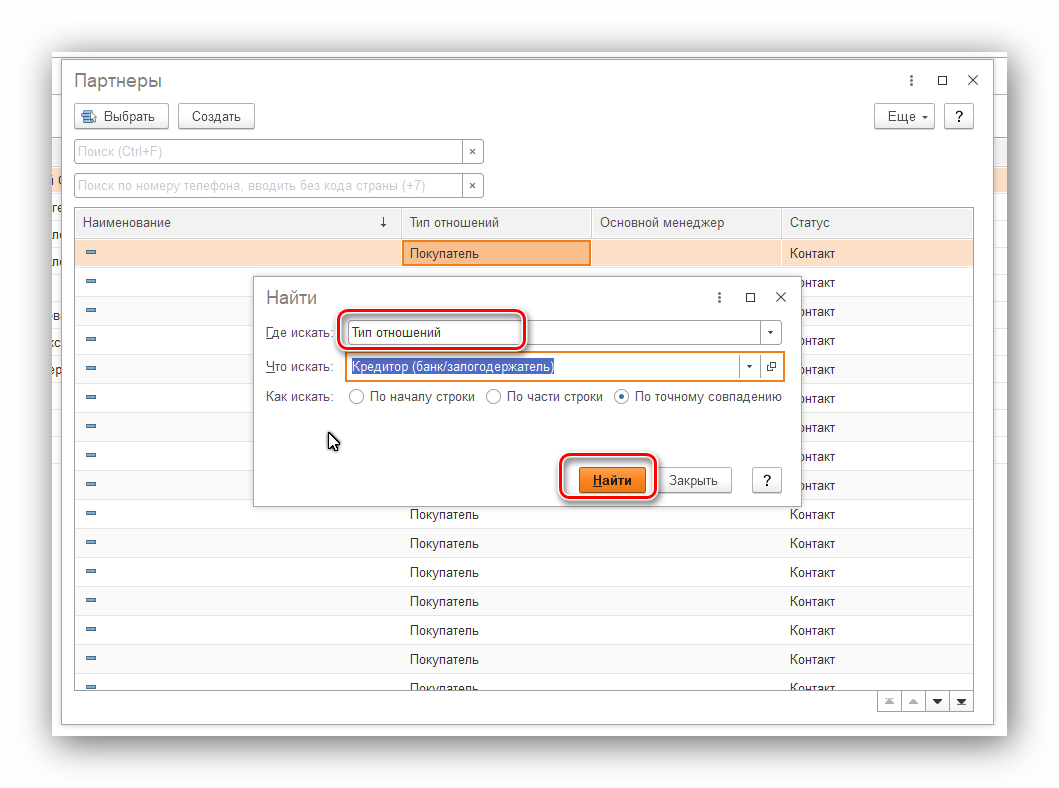Click the Выбрать button in Партнеры
1059x788 pixels.
click(122, 116)
